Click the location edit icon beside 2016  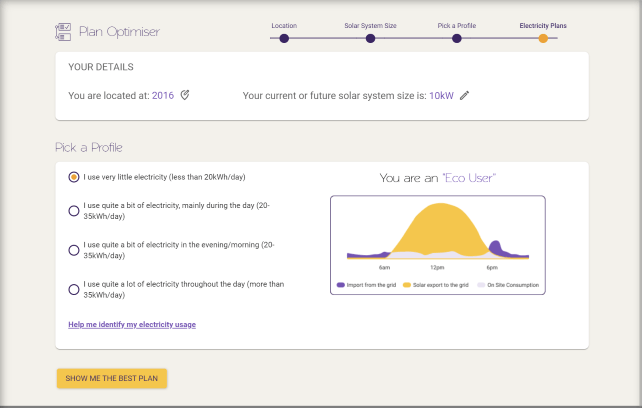coord(185,95)
